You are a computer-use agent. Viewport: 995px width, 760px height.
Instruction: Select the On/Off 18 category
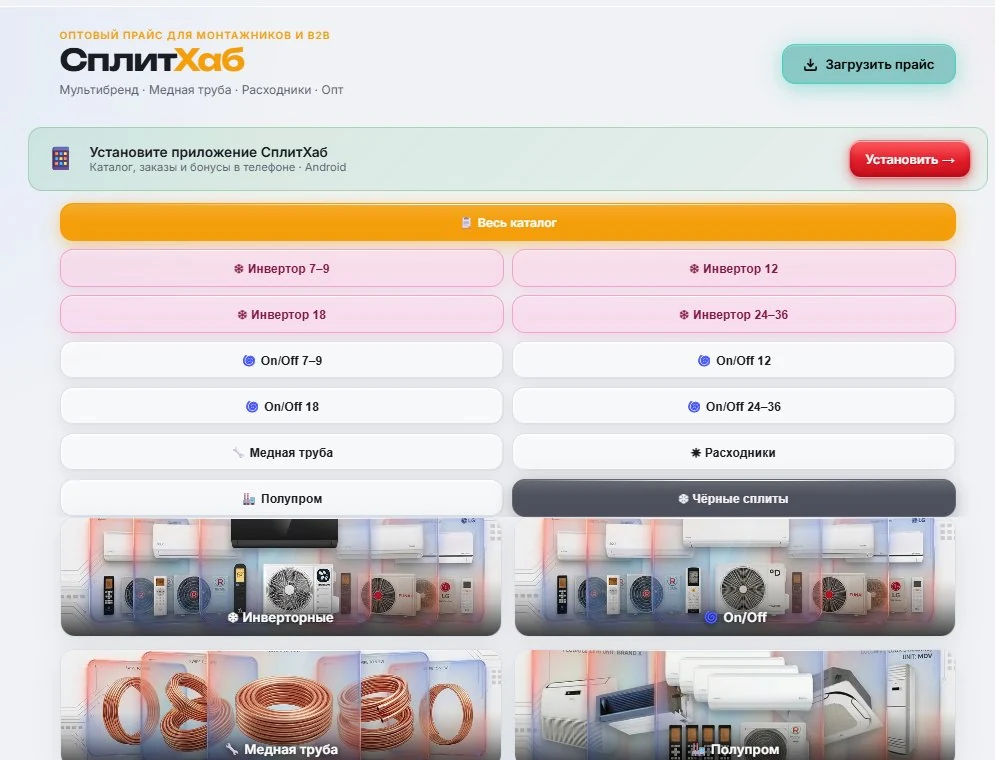pyautogui.click(x=282, y=407)
